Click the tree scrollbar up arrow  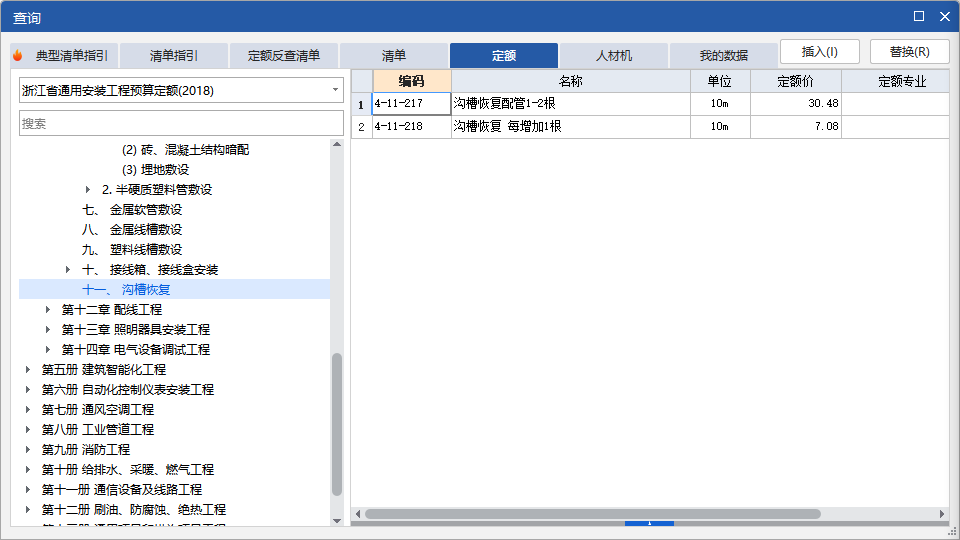point(337,144)
